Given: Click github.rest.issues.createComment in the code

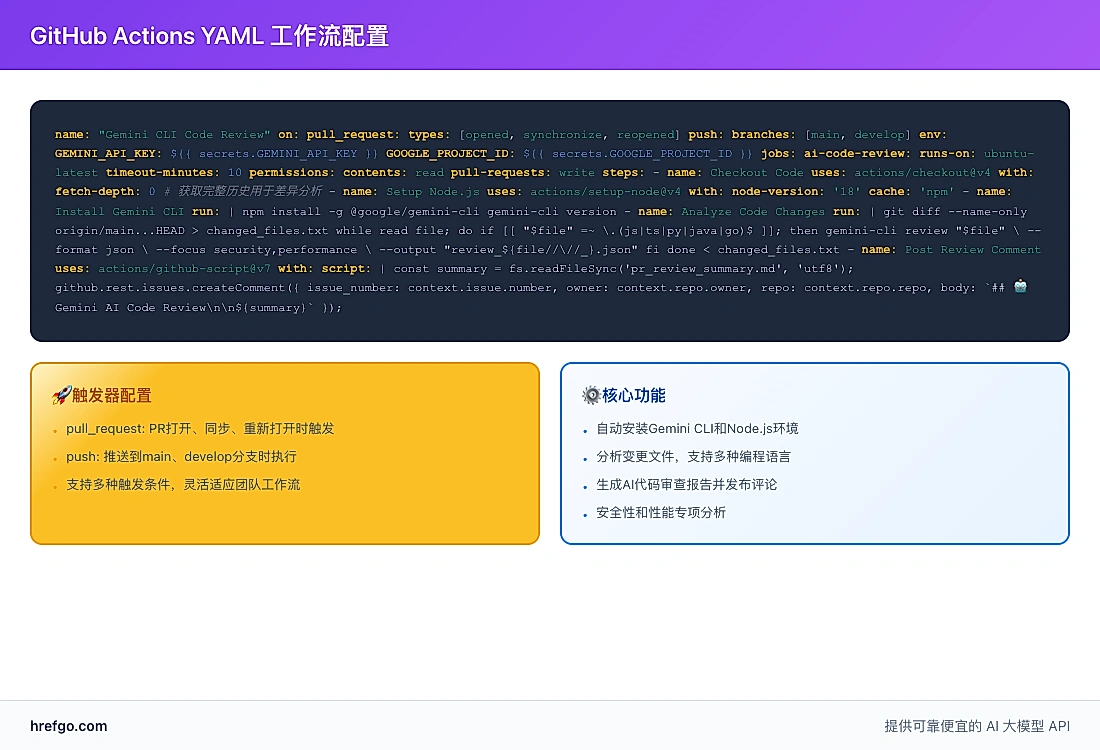Looking at the screenshot, I should 170,288.
